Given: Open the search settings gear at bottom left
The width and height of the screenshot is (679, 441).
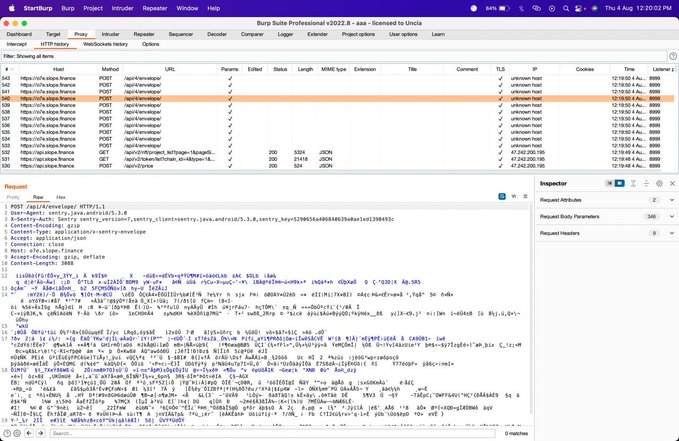Looking at the screenshot, I should click(17, 433).
